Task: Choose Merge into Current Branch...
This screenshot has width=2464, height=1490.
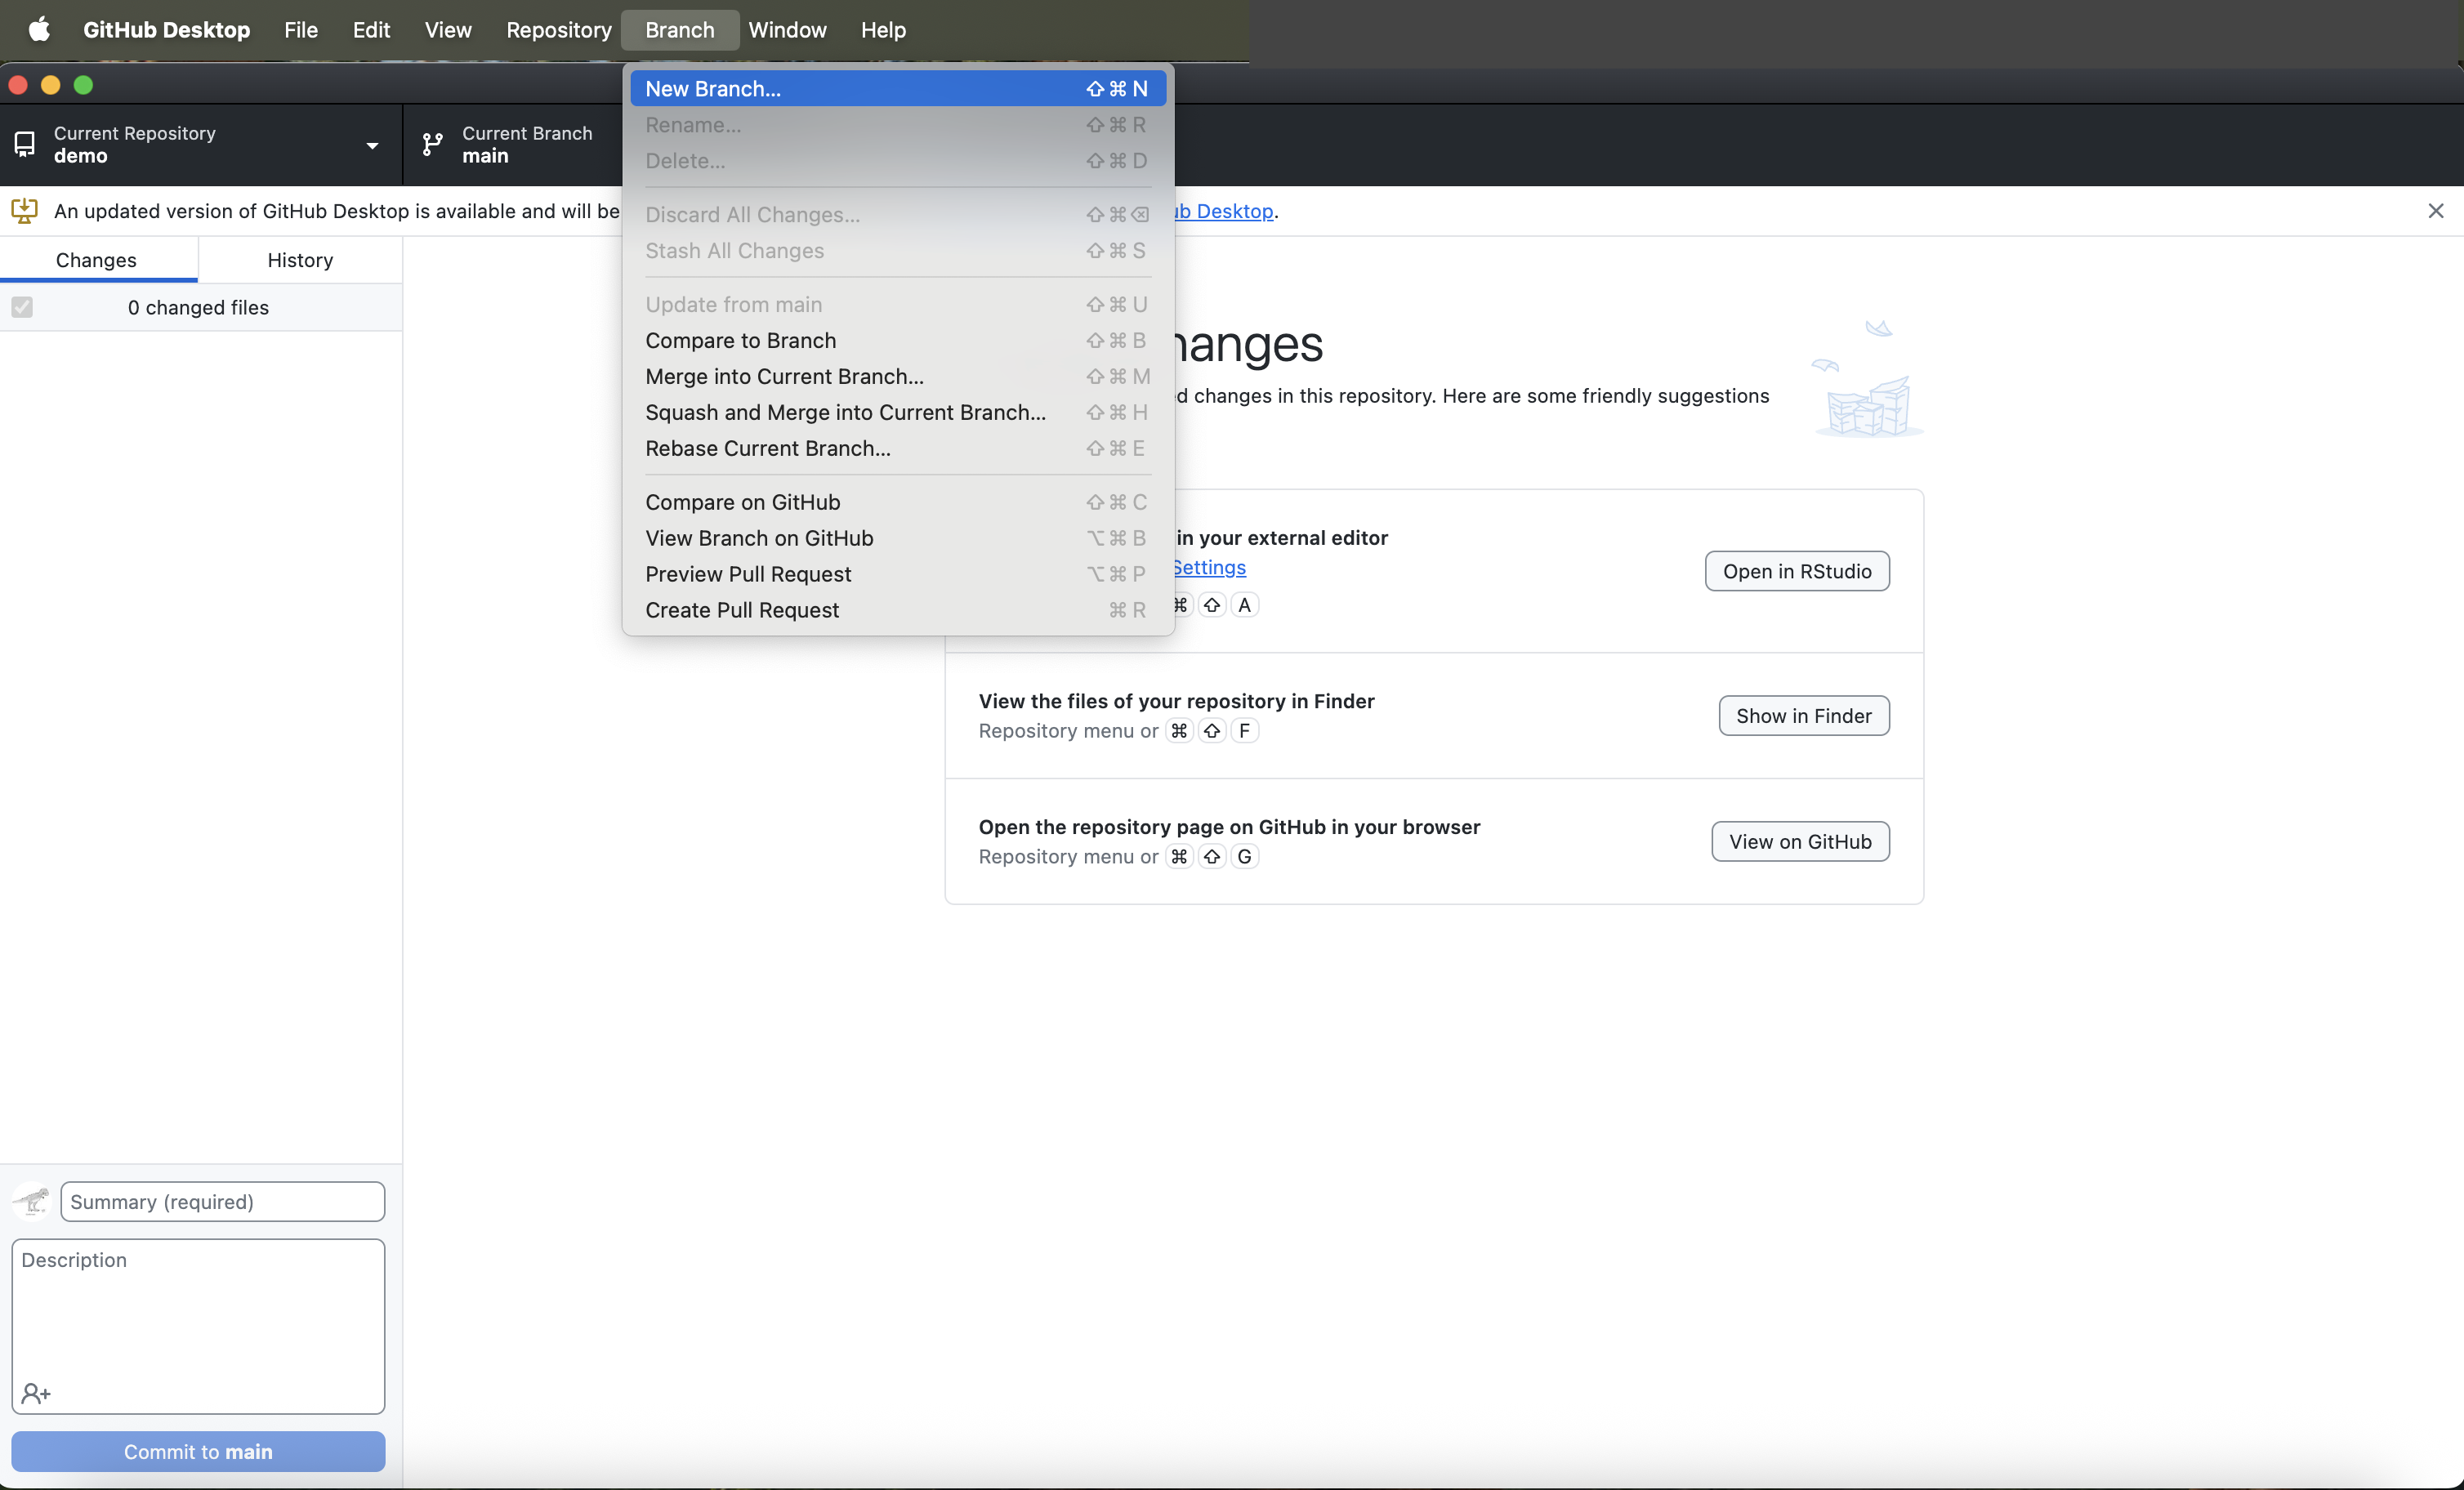Action: (784, 377)
